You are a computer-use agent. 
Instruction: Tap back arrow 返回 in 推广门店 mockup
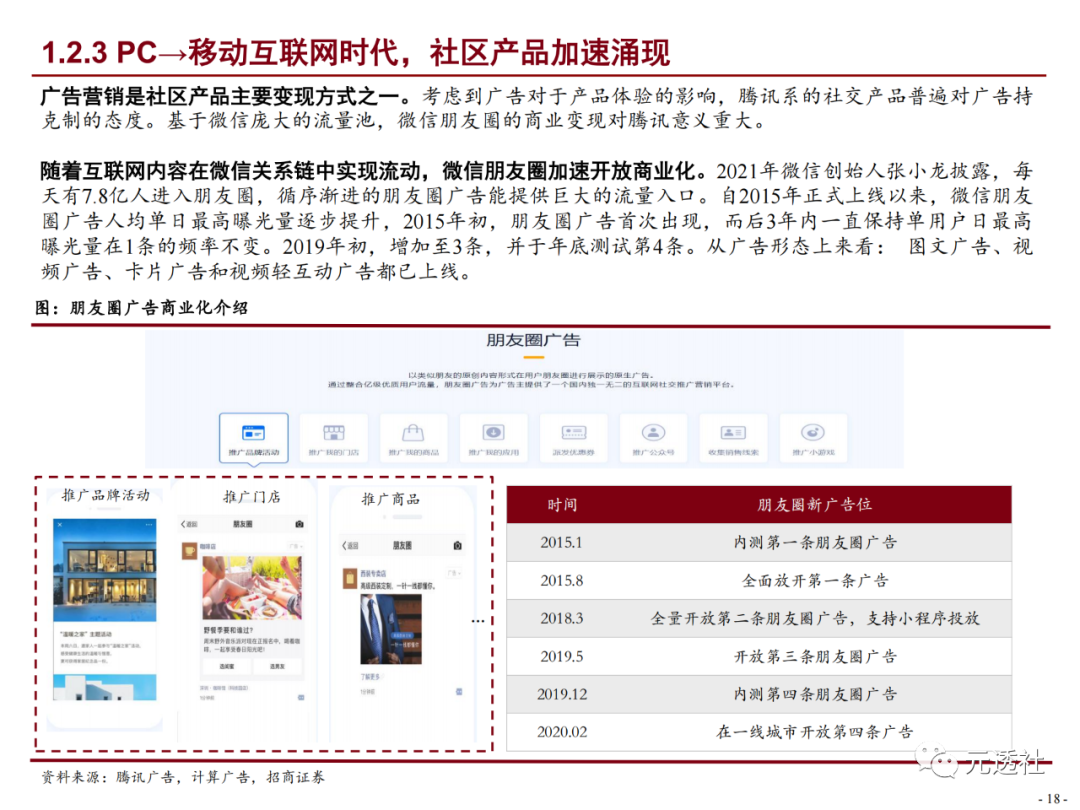pos(189,524)
